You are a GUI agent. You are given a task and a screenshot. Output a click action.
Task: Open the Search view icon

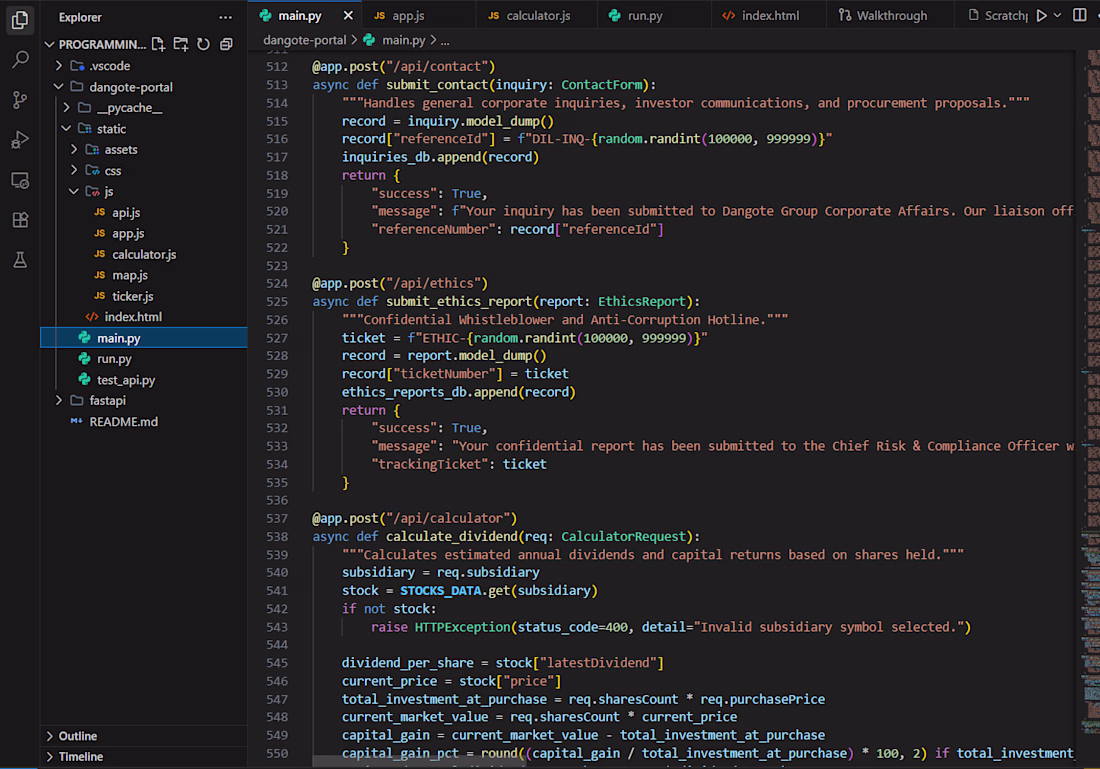[20, 60]
